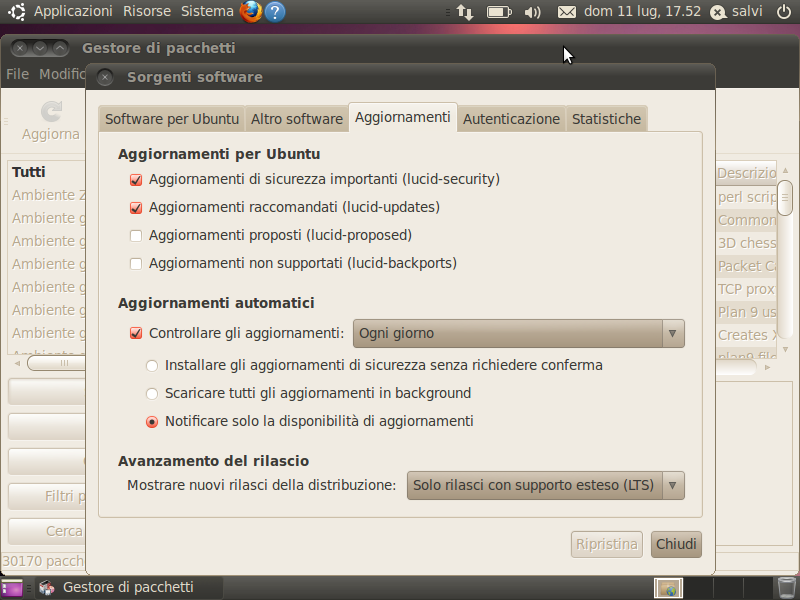Image resolution: width=800 pixels, height=600 pixels.
Task: Open the Applicazioni menu
Action: [x=73, y=11]
